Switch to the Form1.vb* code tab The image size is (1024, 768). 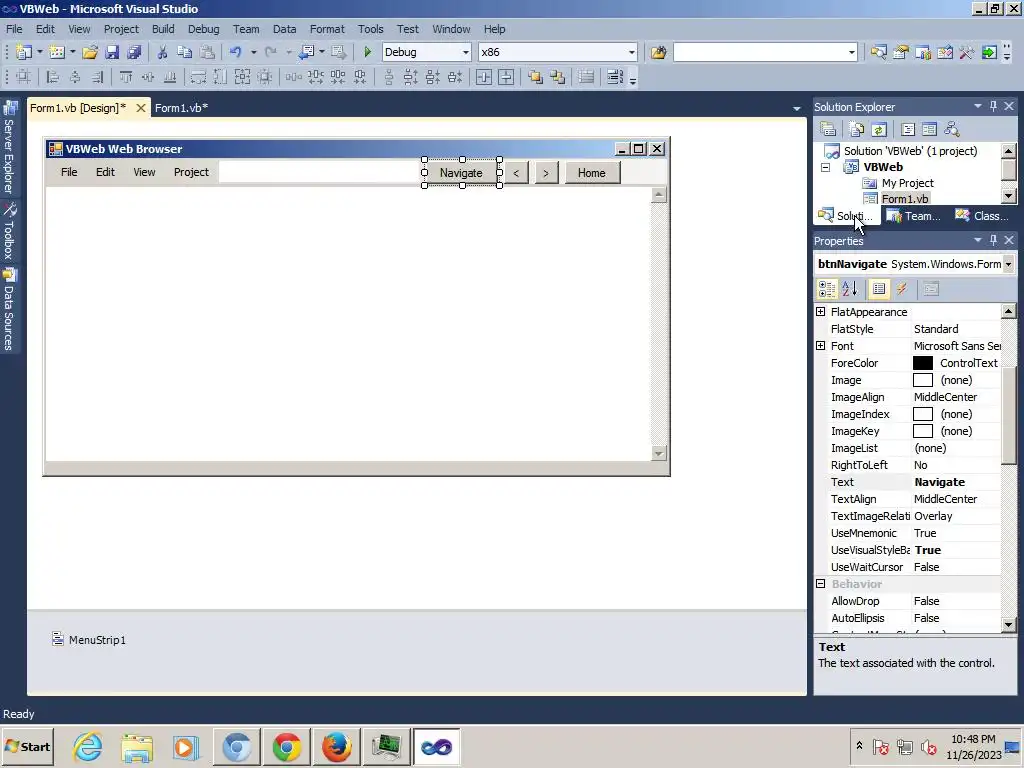(181, 108)
